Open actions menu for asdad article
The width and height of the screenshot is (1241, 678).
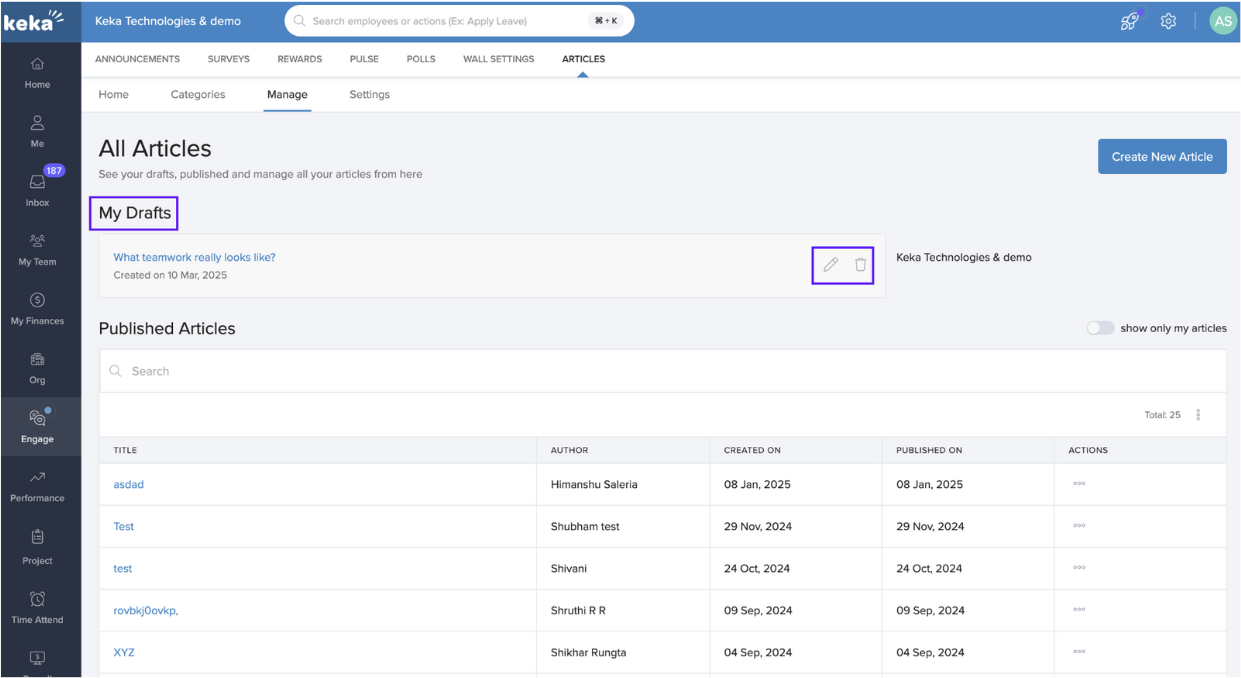(x=1079, y=484)
